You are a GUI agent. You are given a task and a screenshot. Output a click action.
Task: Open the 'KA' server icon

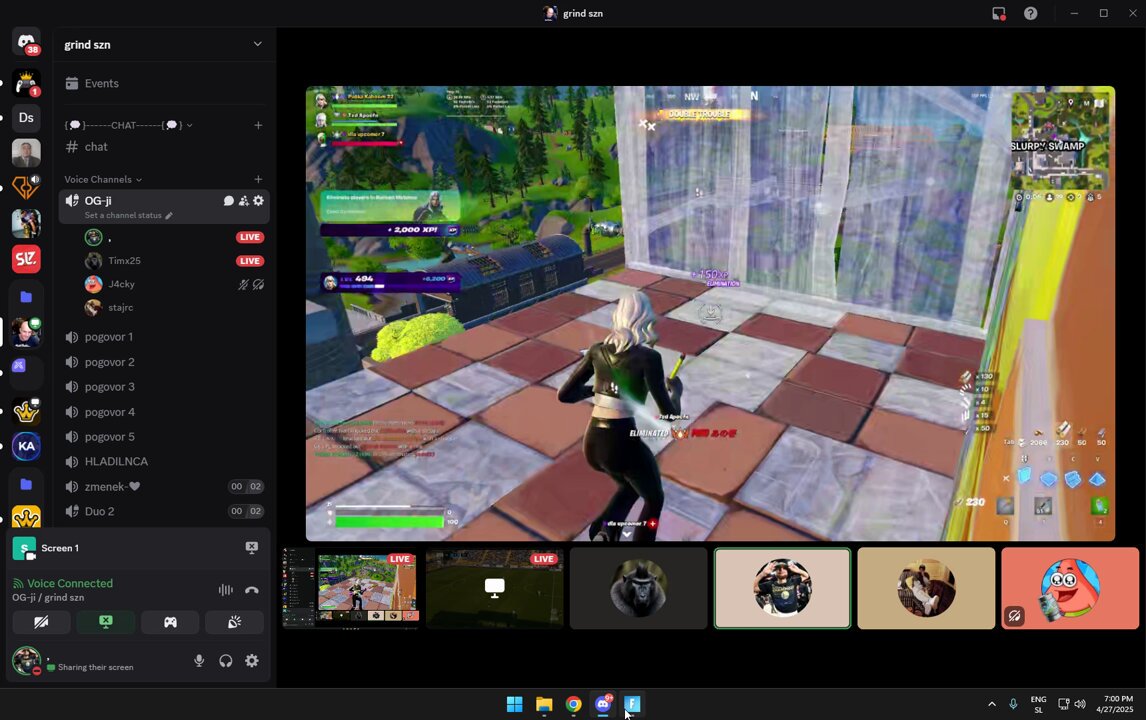pos(26,447)
